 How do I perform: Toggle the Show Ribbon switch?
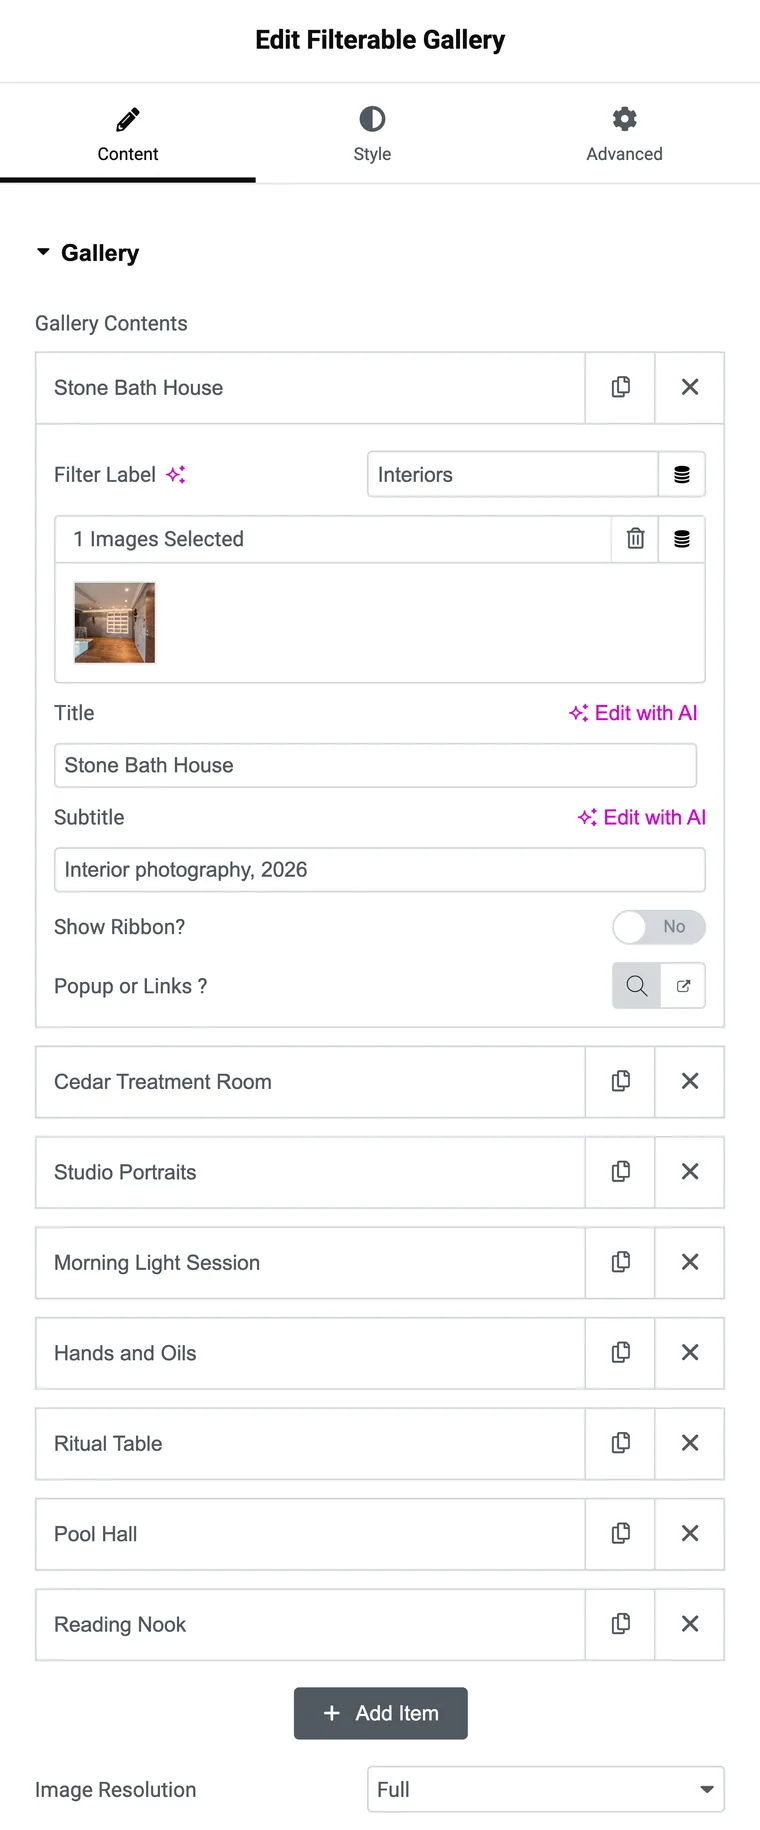pos(659,927)
